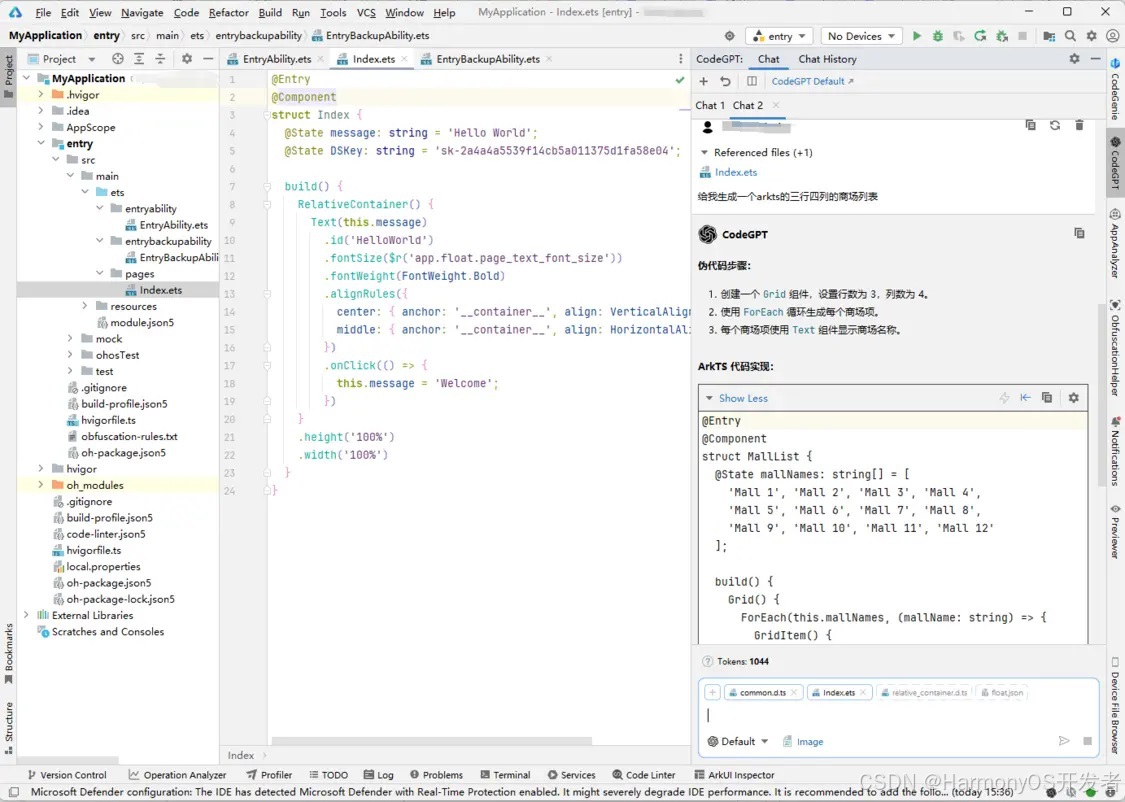Start debugging with the bug icon
The height and width of the screenshot is (802, 1125).
(x=937, y=36)
